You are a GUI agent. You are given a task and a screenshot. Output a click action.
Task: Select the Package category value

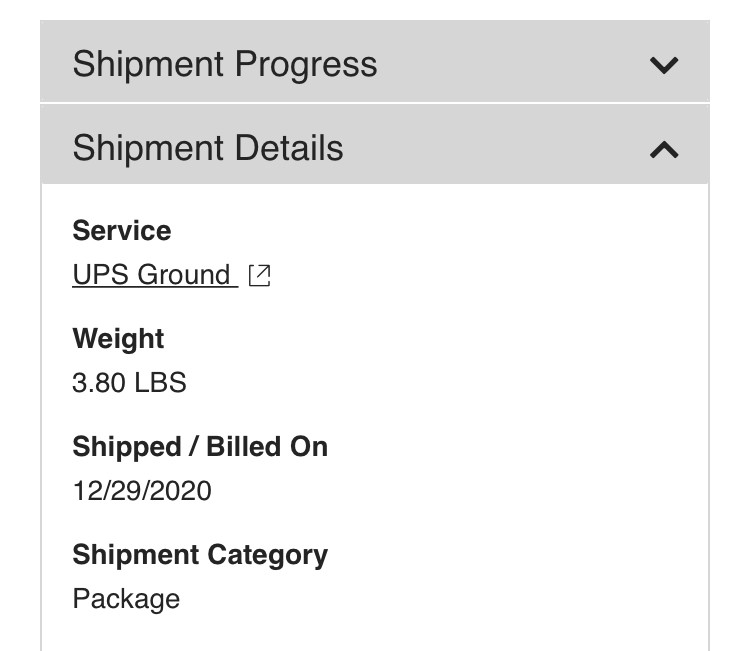(x=126, y=599)
